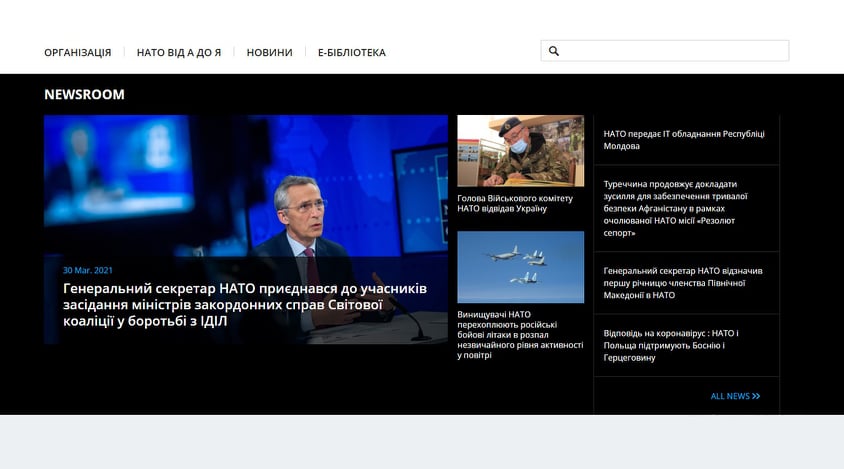Open article on Північної Македонії anniversary
Image resolution: width=844 pixels, height=469 pixels.
click(683, 283)
